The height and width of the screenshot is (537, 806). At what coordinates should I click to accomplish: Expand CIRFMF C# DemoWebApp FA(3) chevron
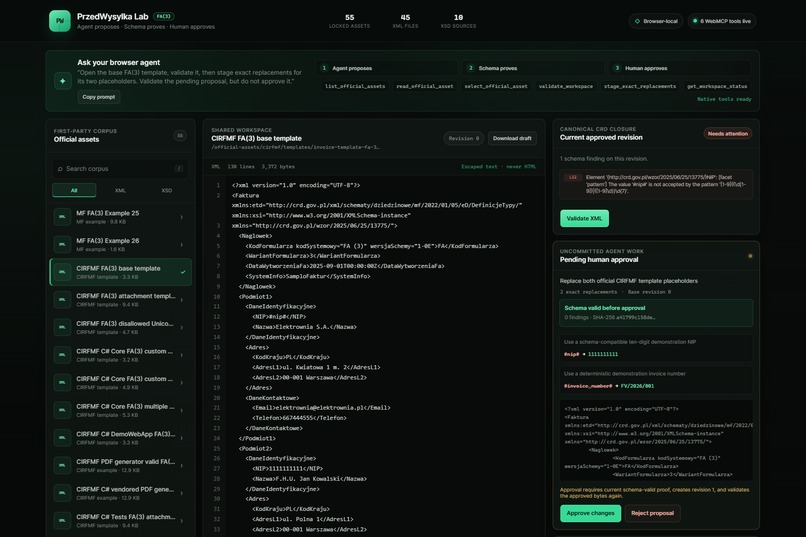point(181,438)
